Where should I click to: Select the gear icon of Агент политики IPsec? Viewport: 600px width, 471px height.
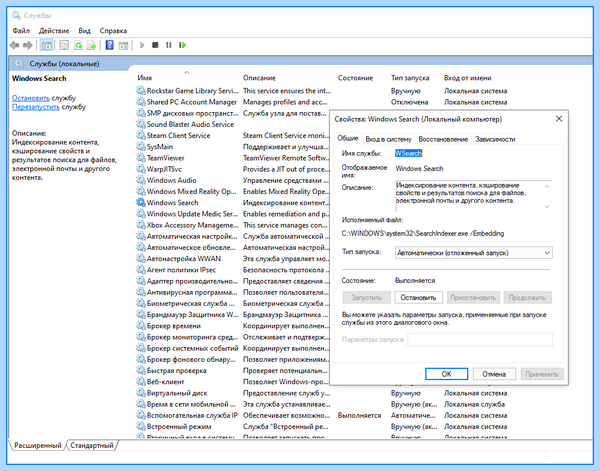point(141,270)
